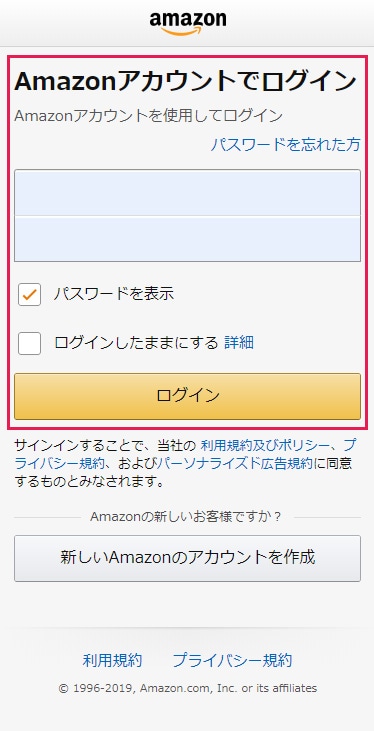Focus the upper email input field
Screen dimensions: 374x731
[187, 193]
